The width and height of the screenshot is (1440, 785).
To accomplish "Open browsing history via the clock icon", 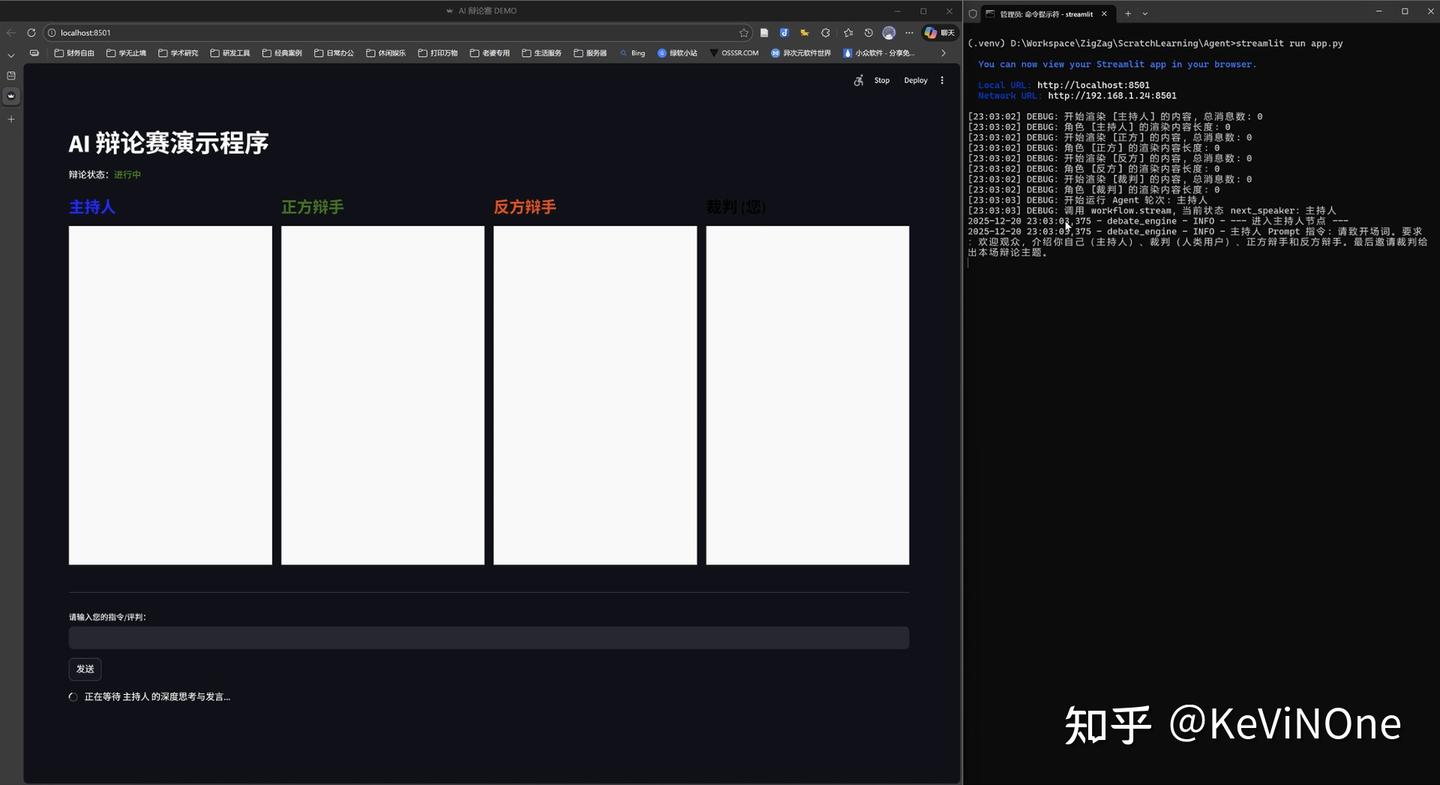I will pos(869,32).
